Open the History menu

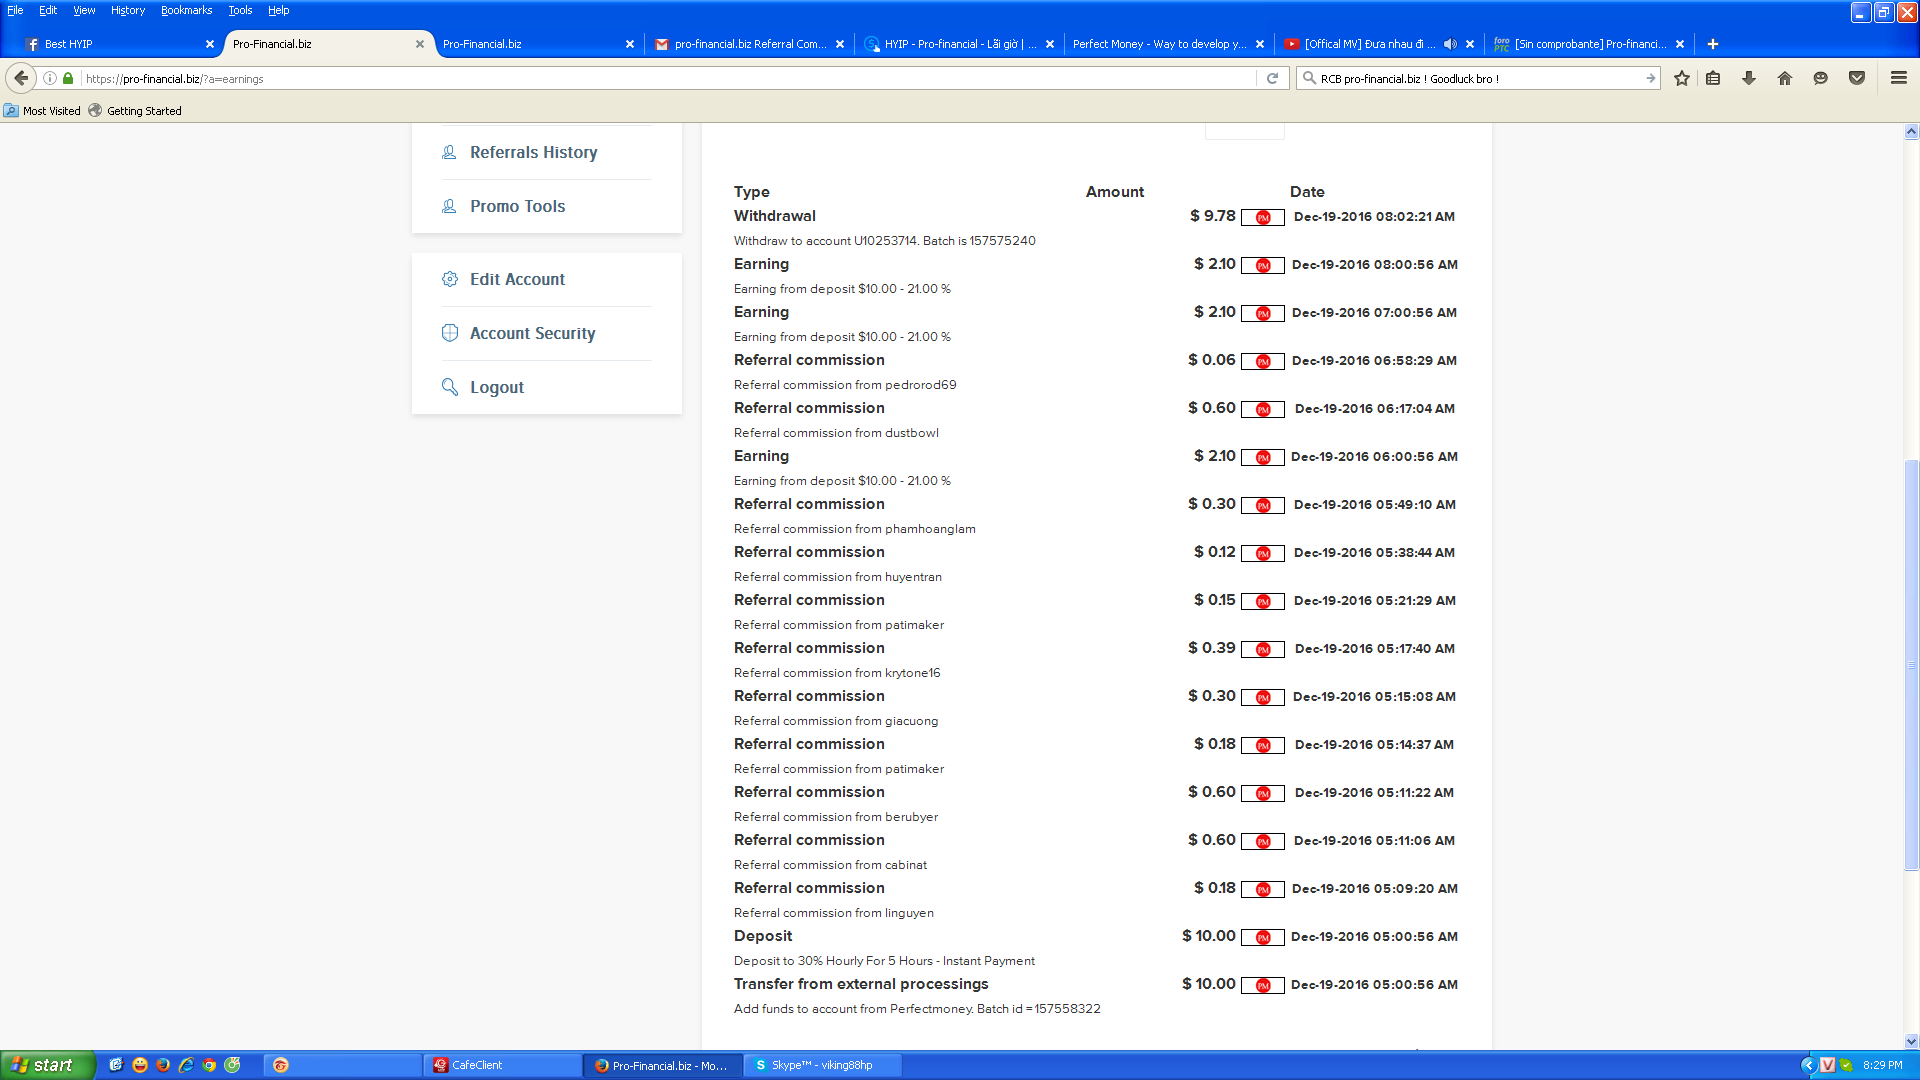pos(127,10)
